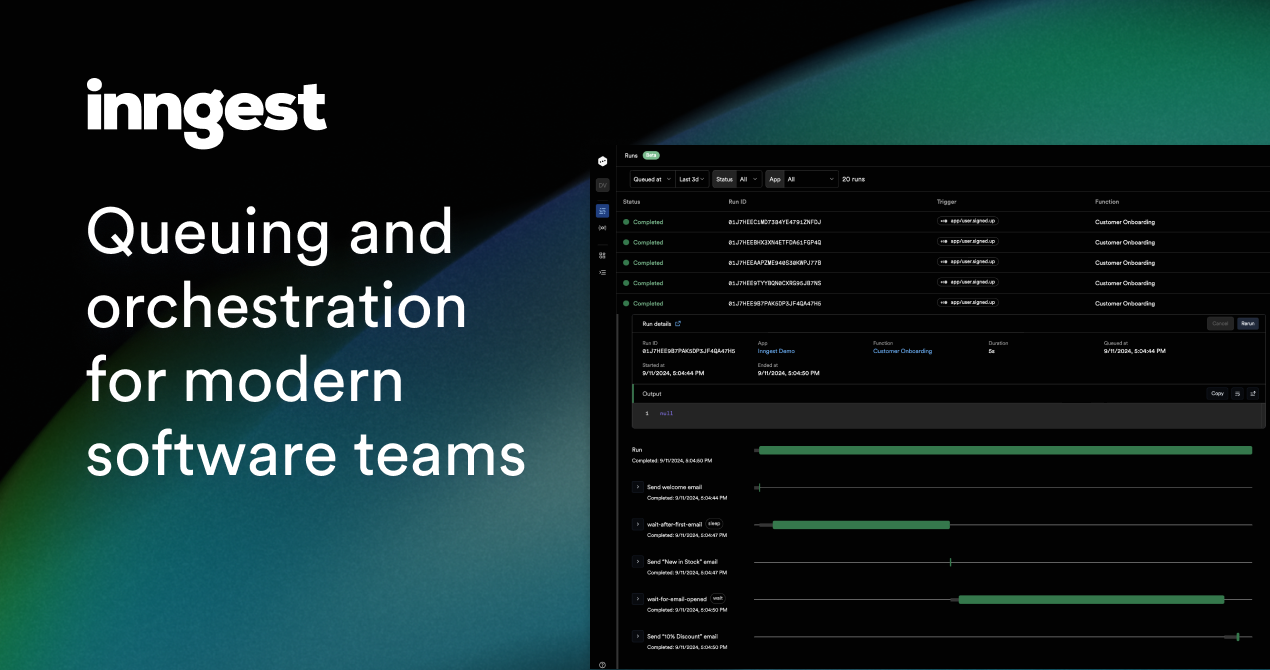The width and height of the screenshot is (1270, 670).
Task: Click the wait-for-email-opened timeline bar
Action: (1091, 599)
